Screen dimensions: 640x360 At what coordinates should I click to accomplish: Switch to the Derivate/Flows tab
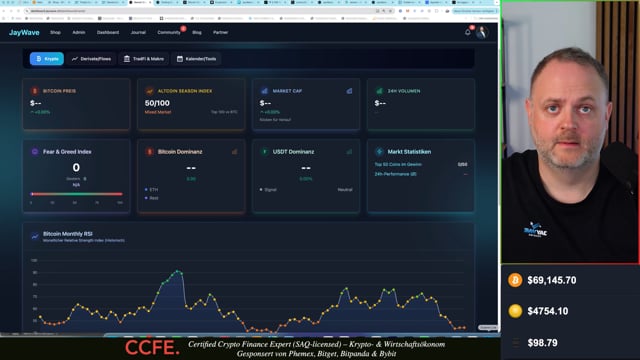91,59
